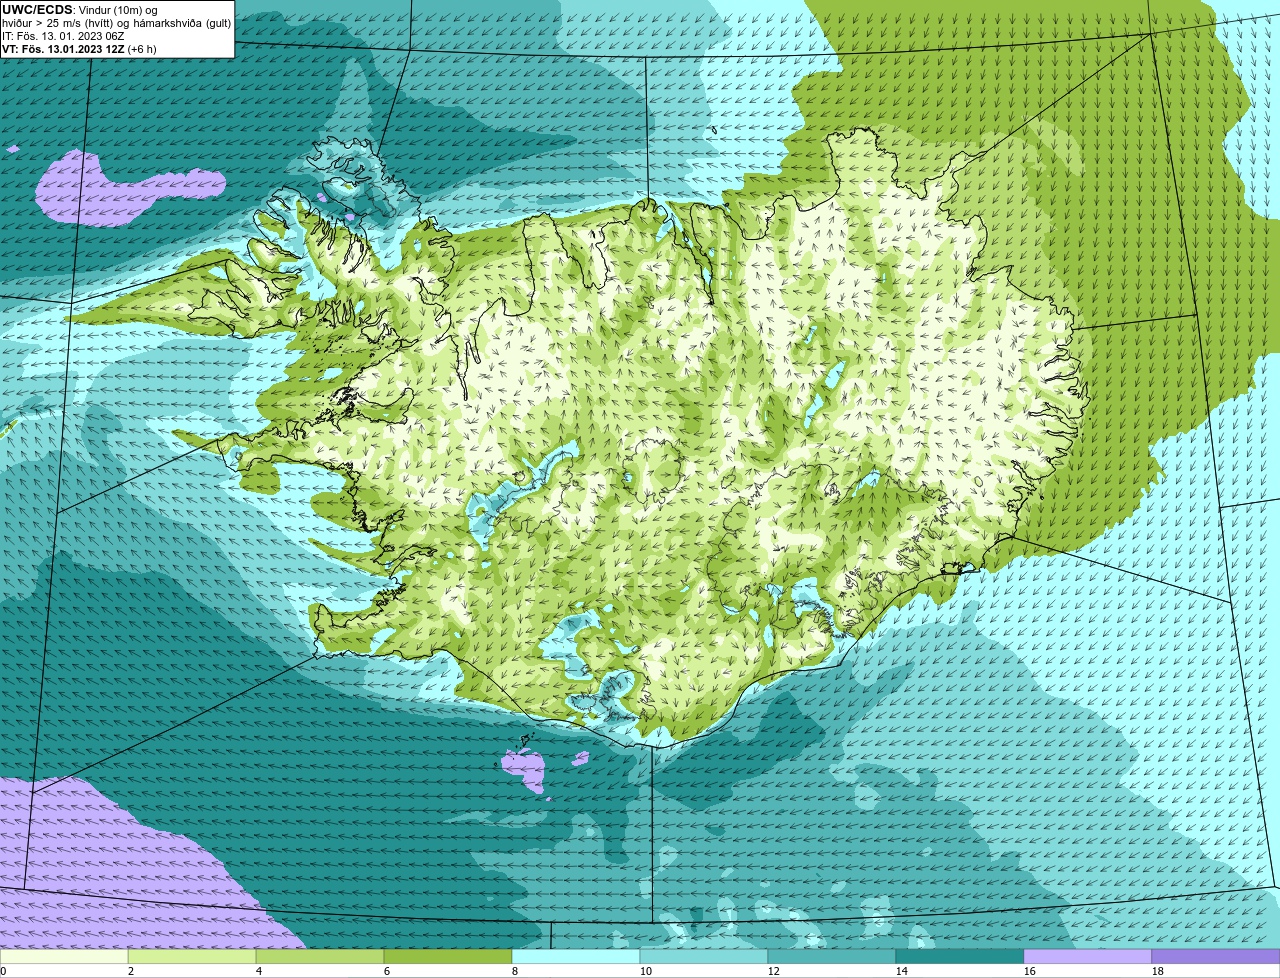Click the legend label '6'

(387, 971)
